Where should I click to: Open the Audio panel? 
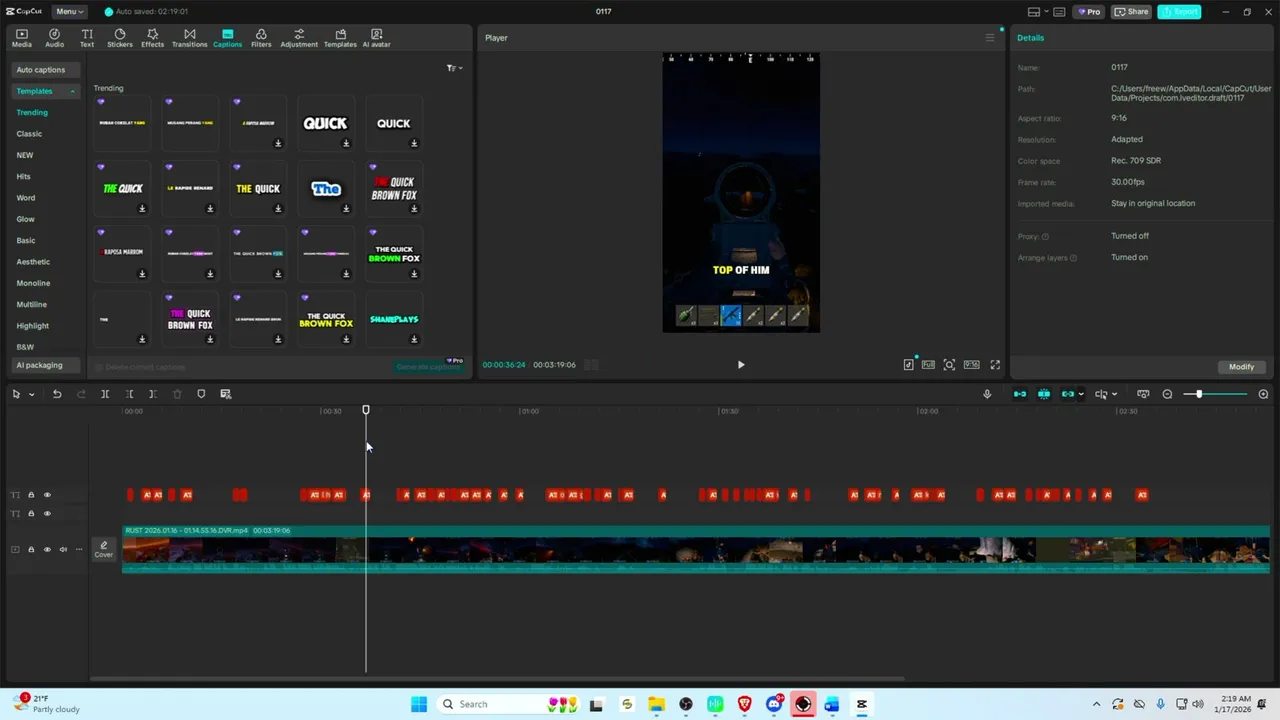point(54,38)
